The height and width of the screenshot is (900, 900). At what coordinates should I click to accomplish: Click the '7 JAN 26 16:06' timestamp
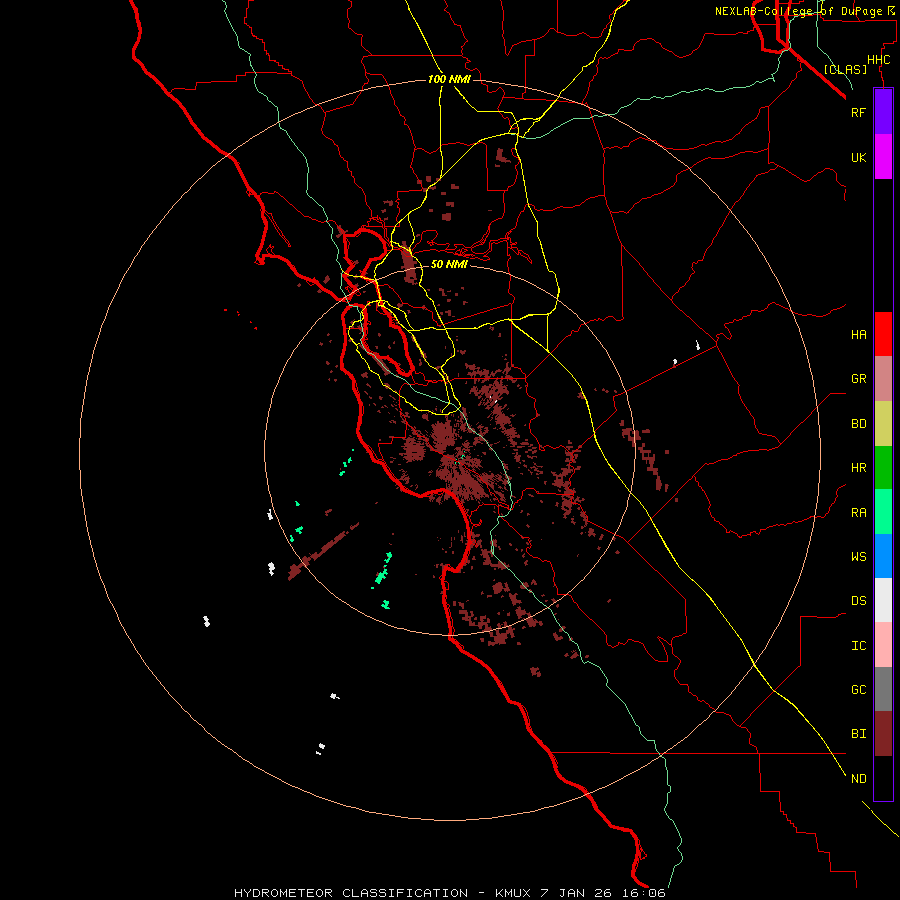pos(603,893)
